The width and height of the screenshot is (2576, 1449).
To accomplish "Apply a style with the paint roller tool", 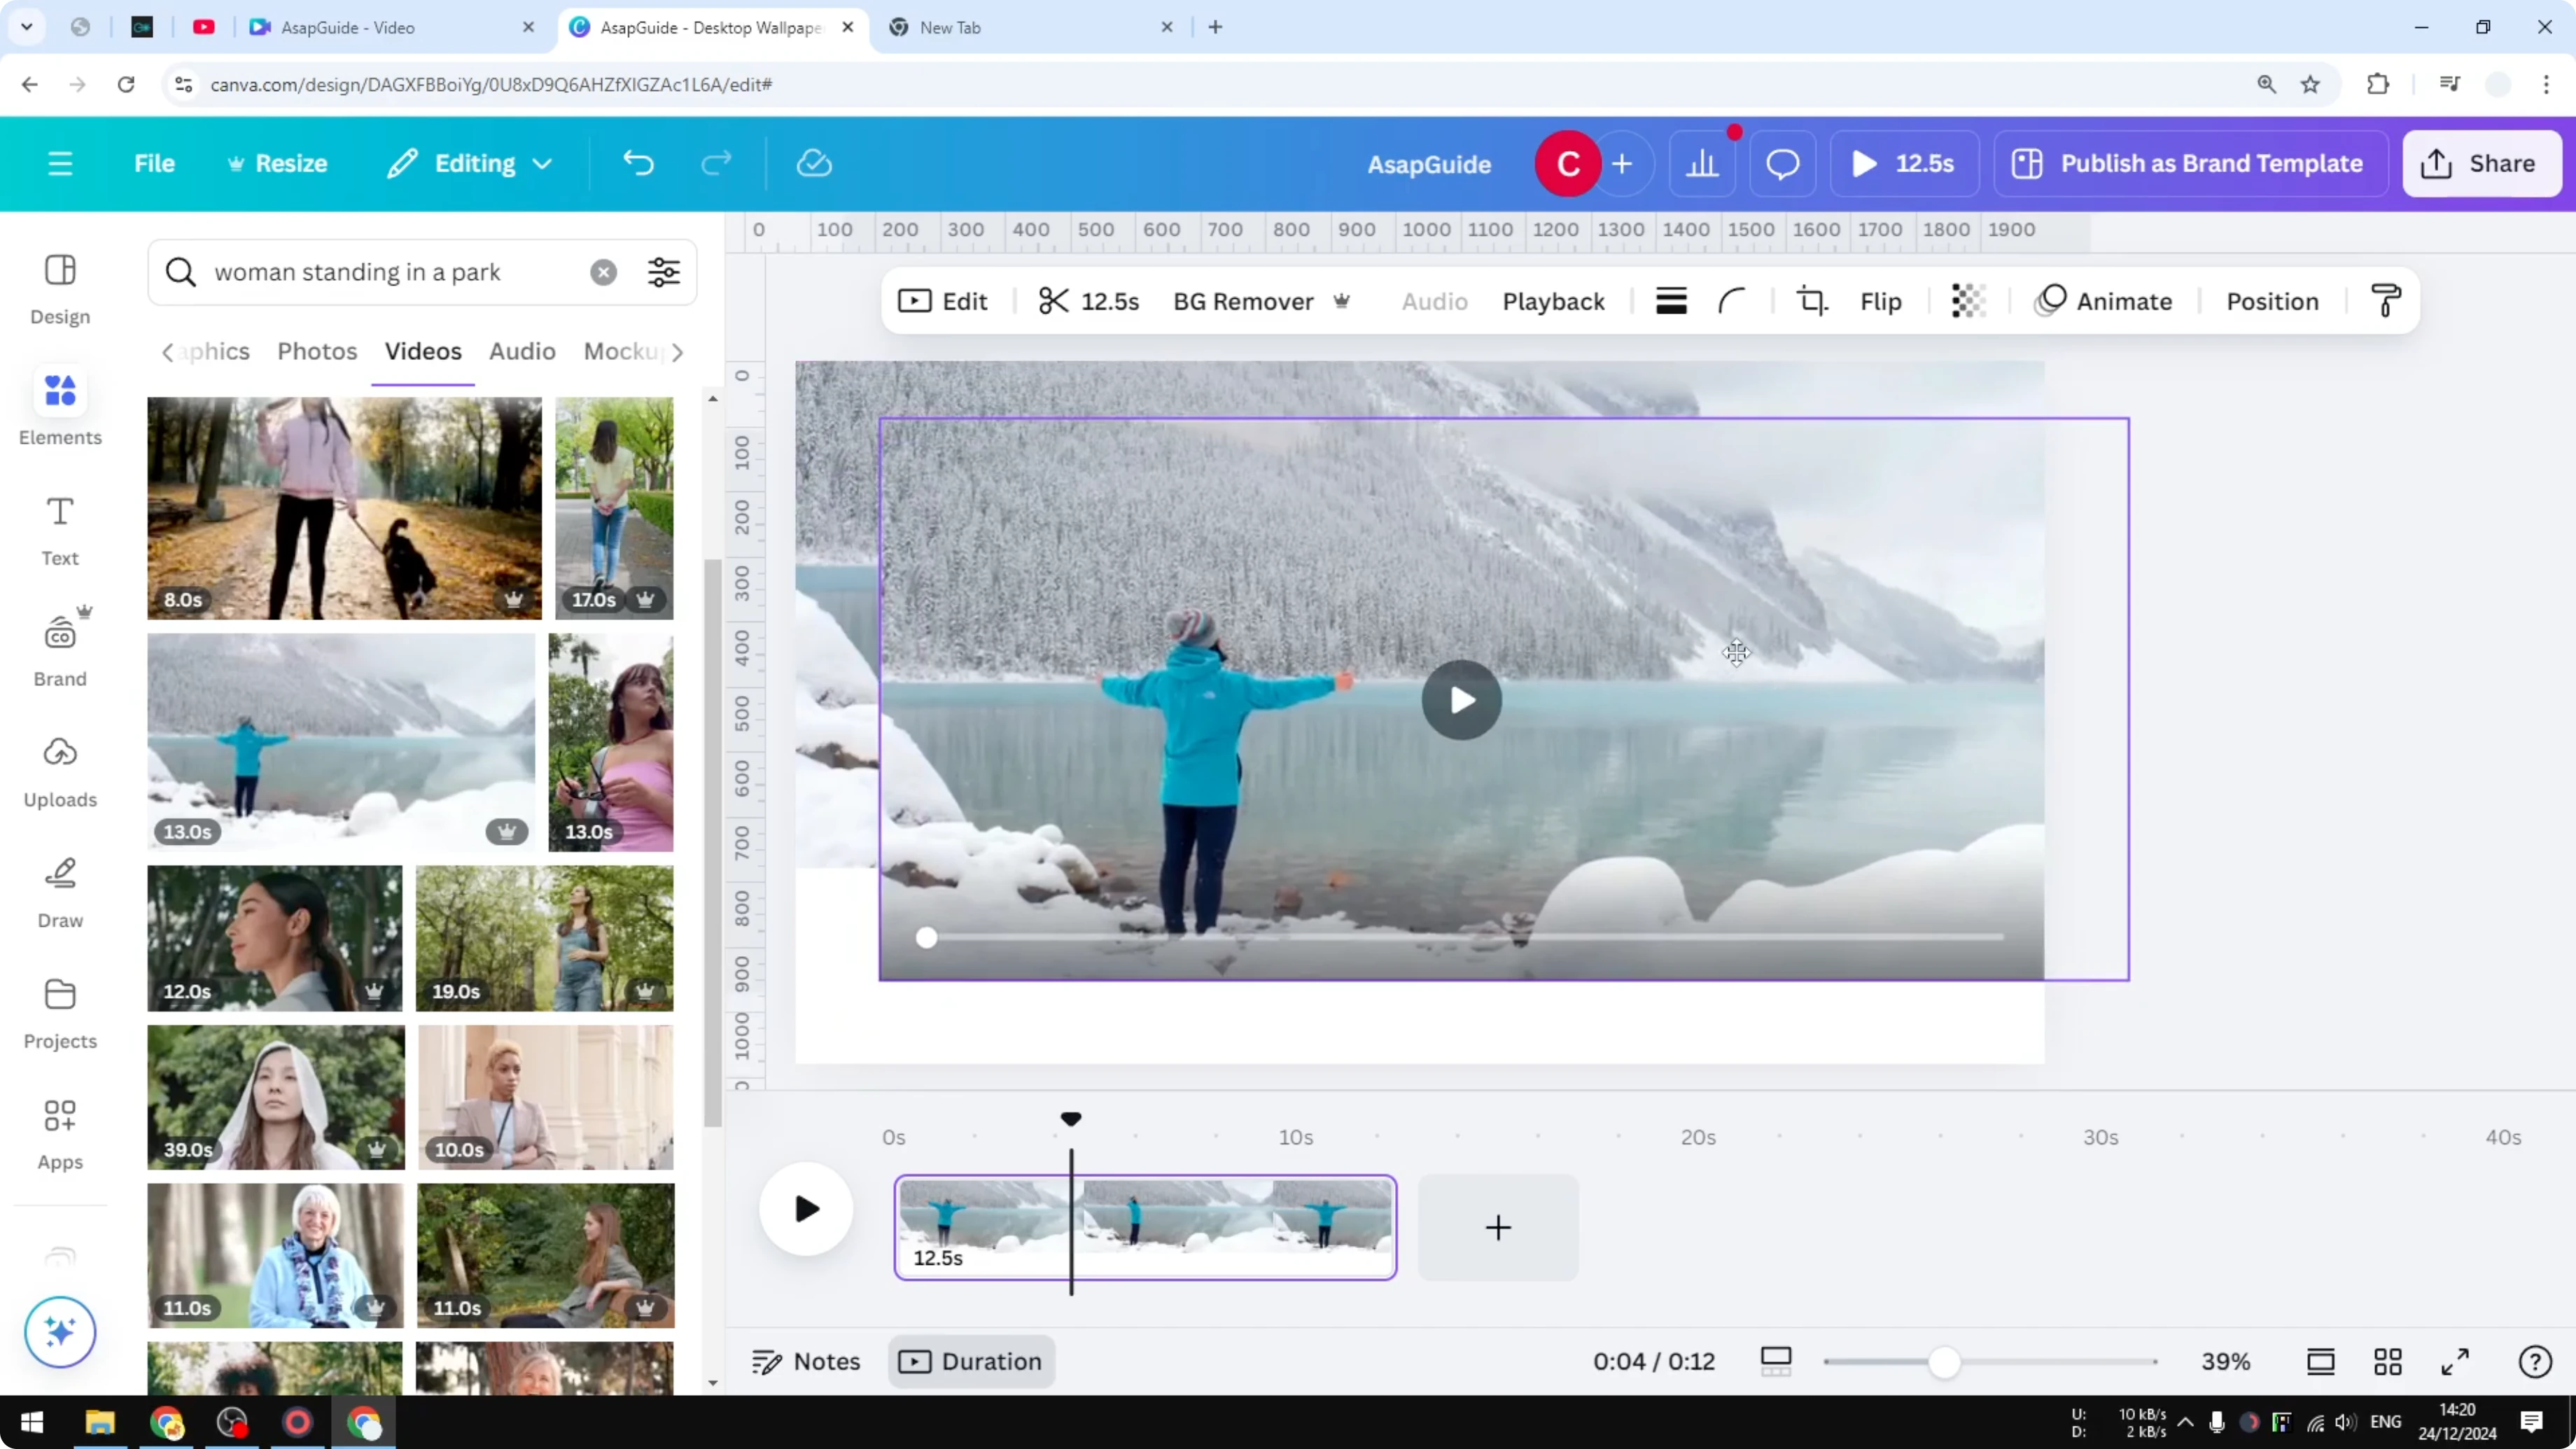I will click(2385, 300).
